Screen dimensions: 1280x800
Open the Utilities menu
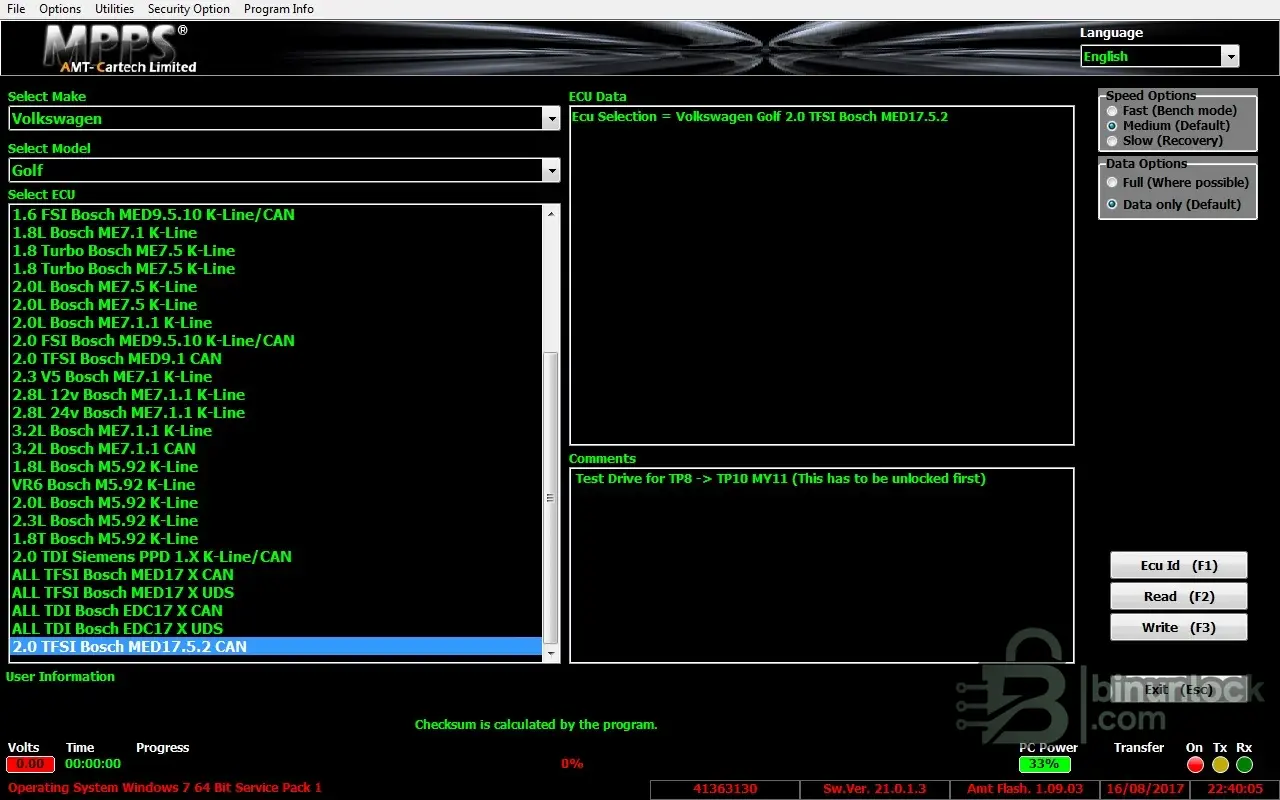114,9
